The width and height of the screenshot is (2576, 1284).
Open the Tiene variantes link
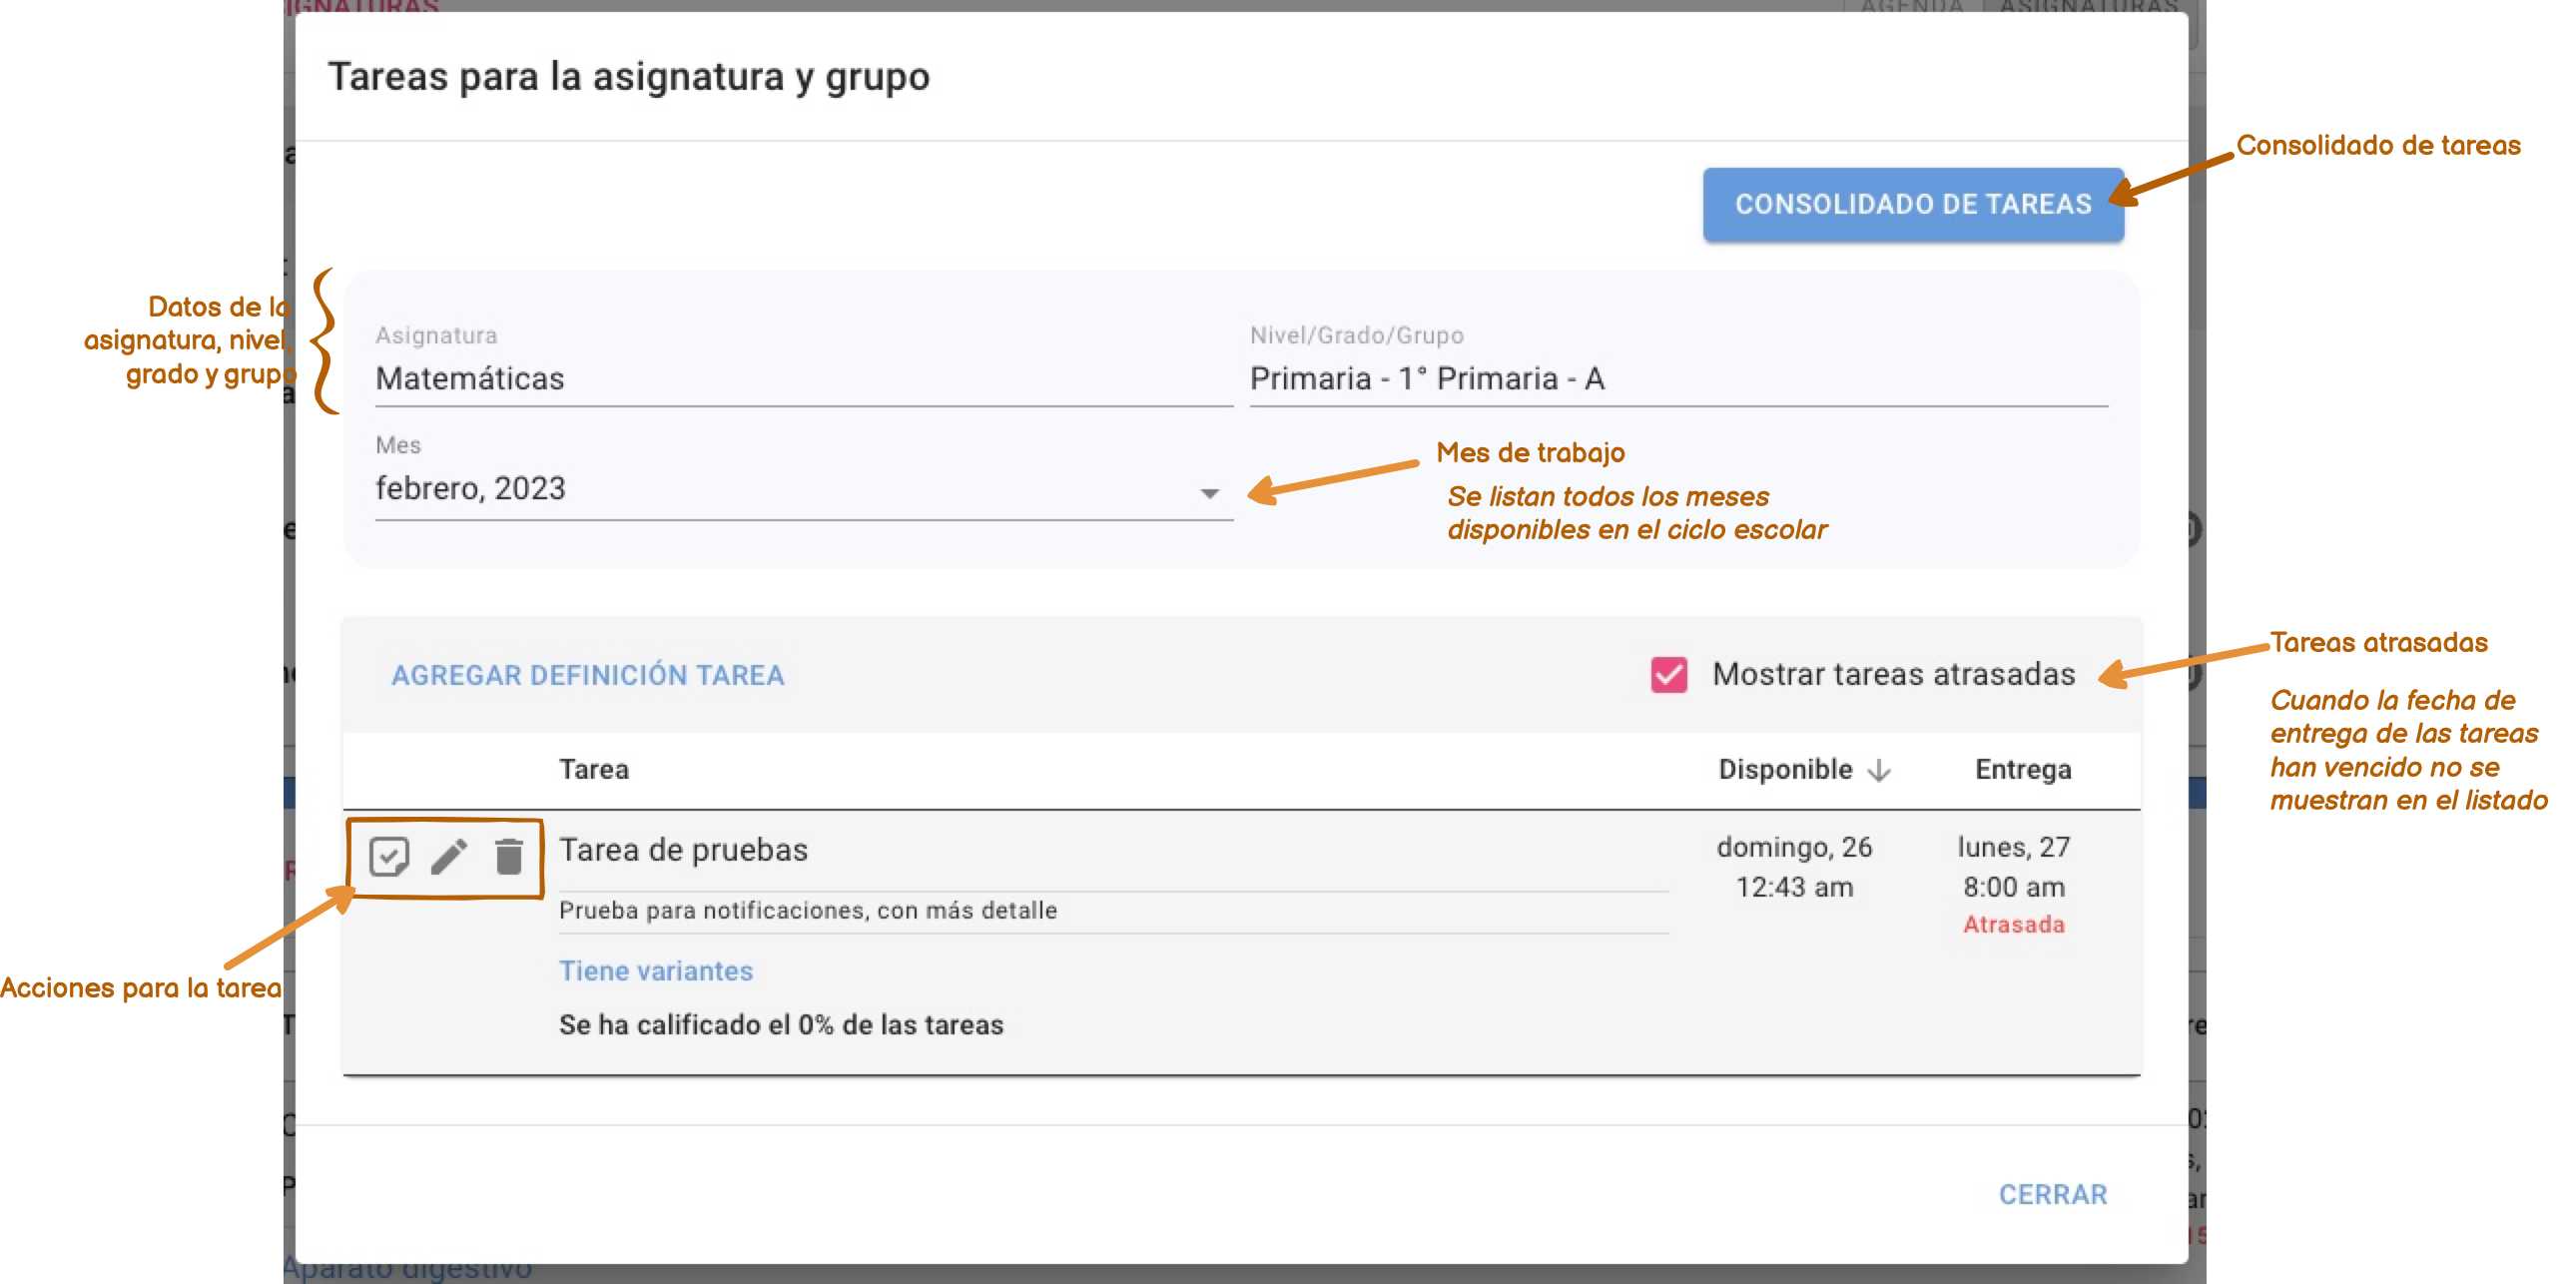click(656, 970)
